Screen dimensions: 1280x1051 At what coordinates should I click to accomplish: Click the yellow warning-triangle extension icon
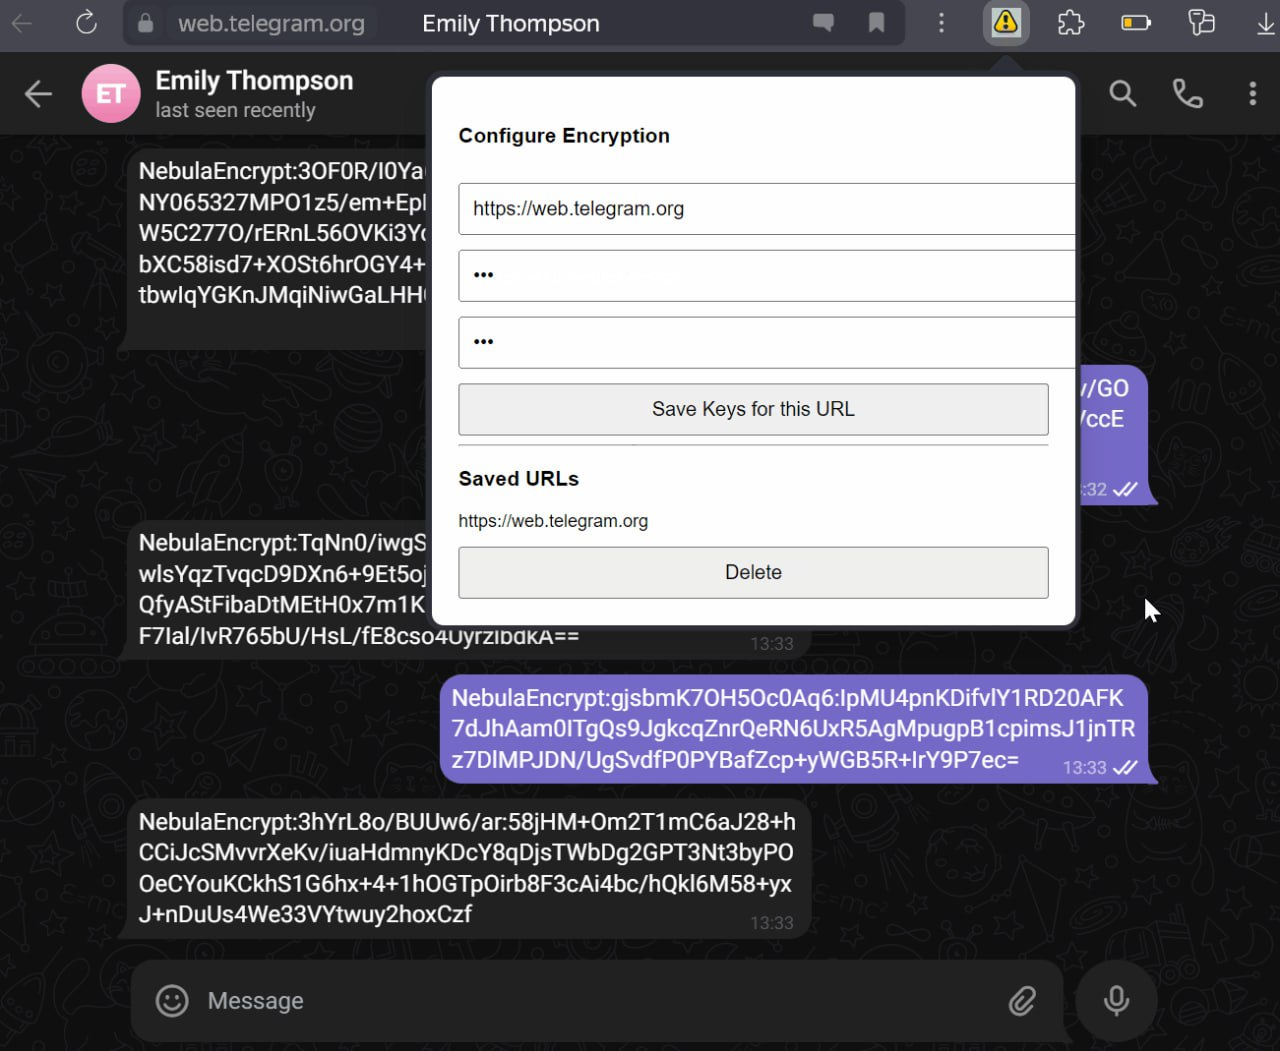[x=1006, y=22]
